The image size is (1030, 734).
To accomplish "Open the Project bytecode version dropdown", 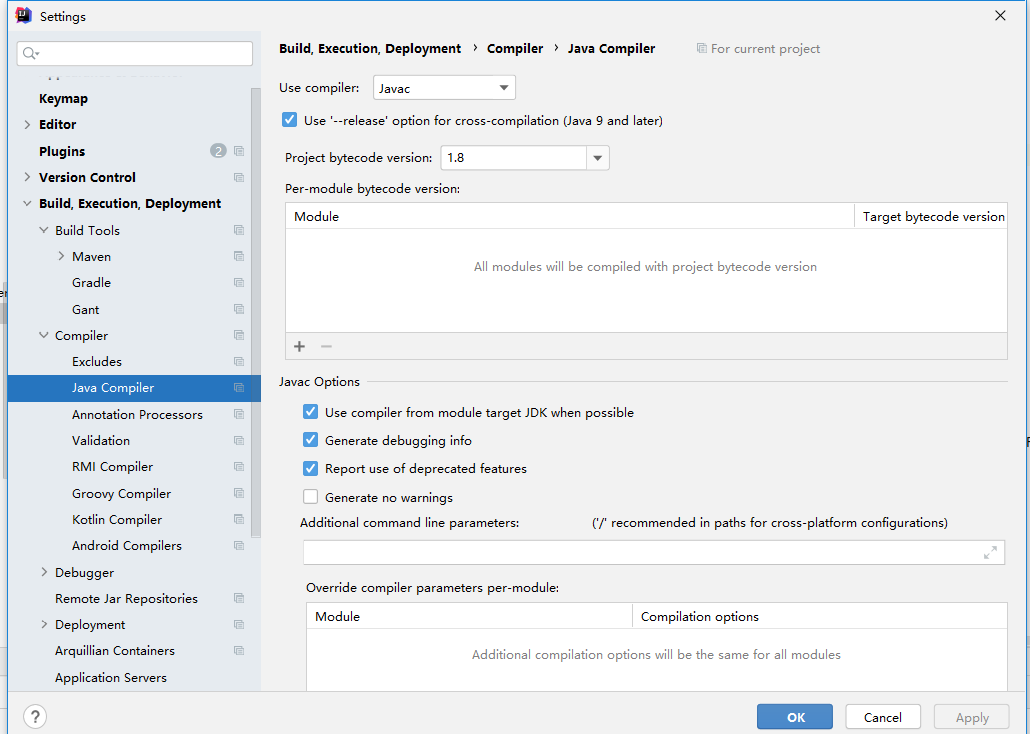I will click(598, 158).
